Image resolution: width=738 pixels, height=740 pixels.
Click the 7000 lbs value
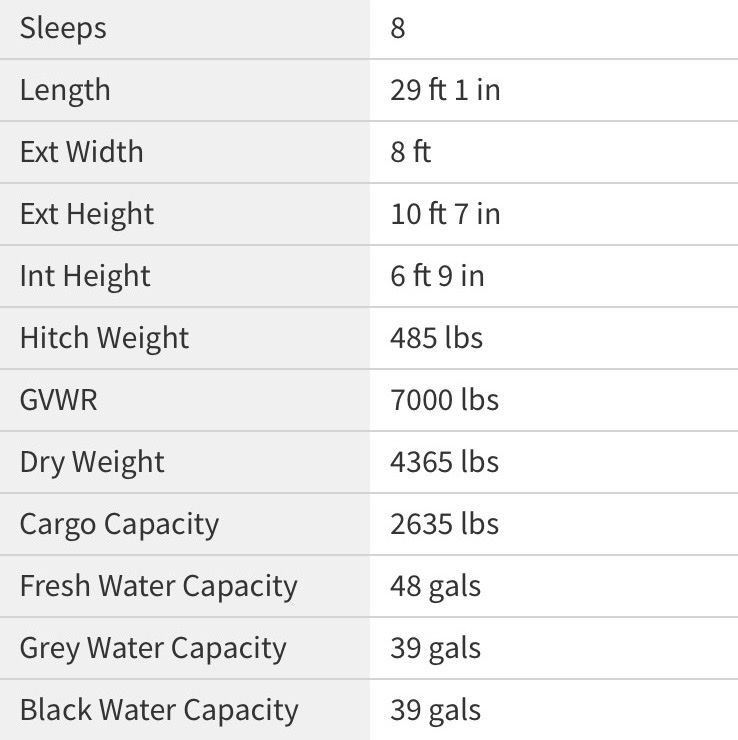coord(444,400)
